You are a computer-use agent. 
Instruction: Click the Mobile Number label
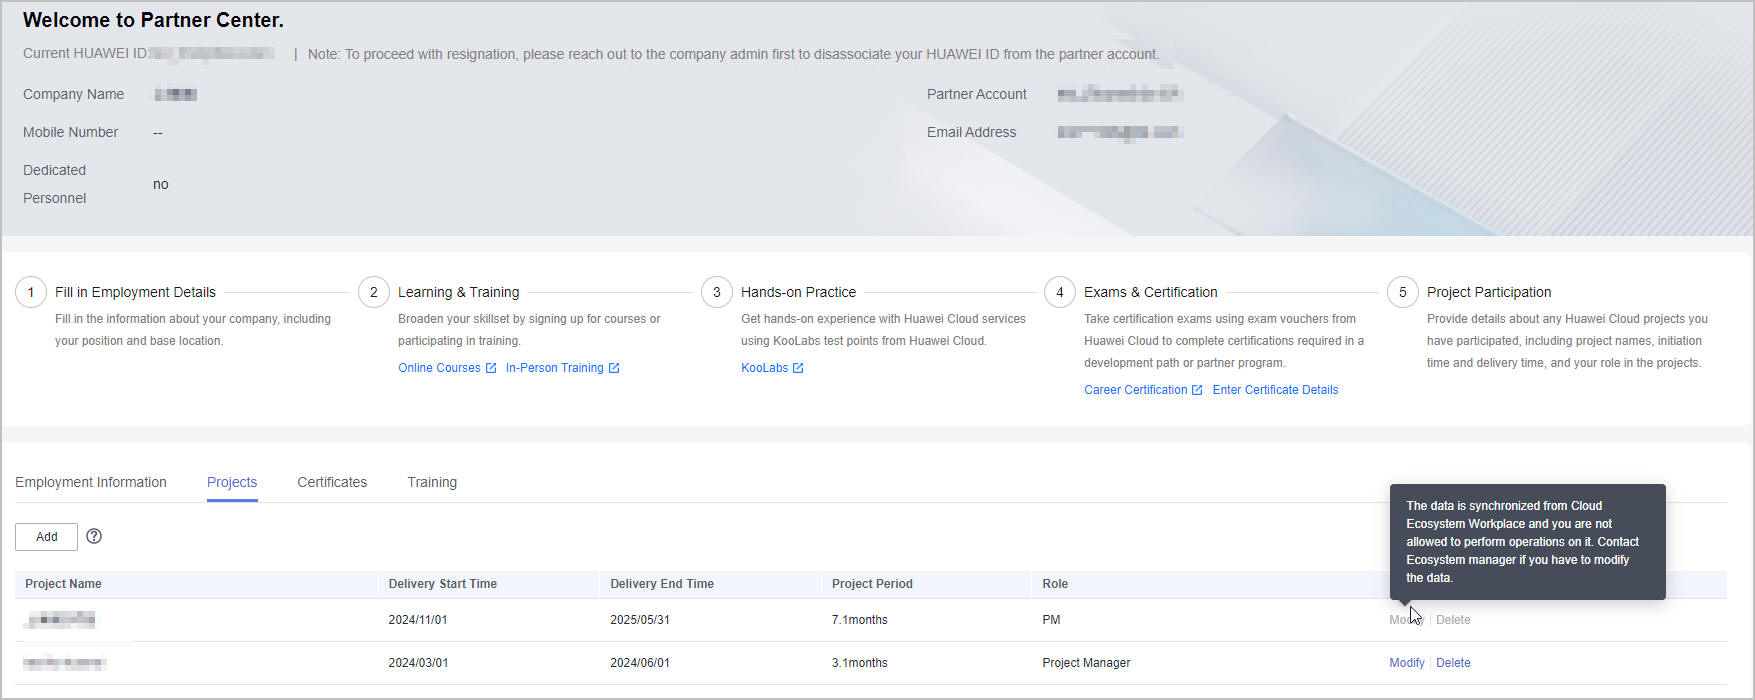click(x=70, y=132)
